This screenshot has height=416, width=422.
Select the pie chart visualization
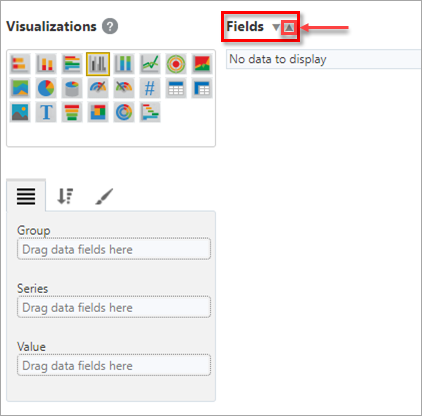46,88
